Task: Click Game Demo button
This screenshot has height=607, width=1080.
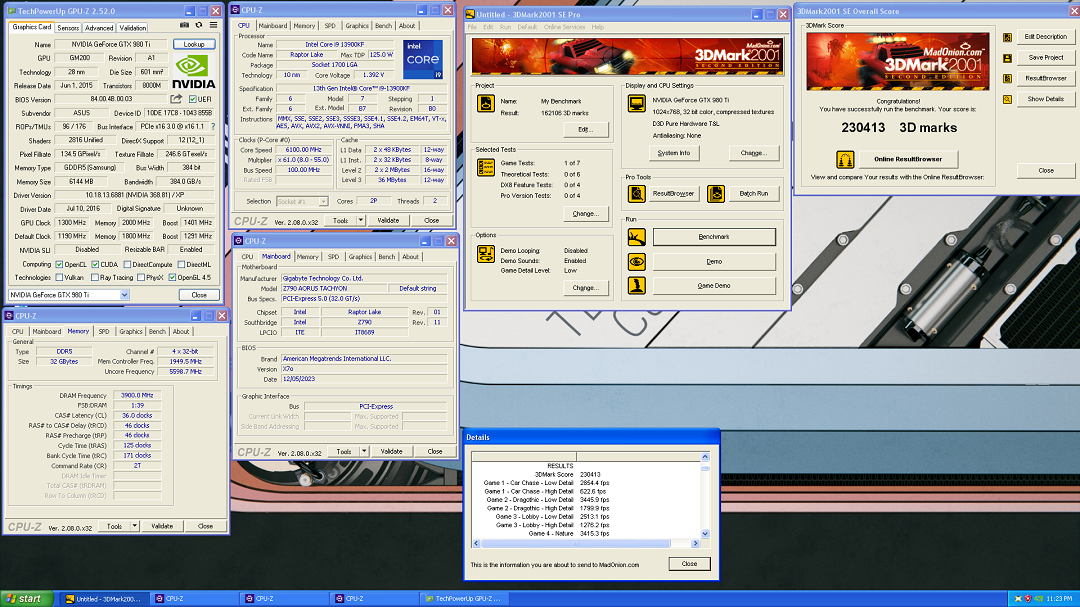Action: [714, 285]
